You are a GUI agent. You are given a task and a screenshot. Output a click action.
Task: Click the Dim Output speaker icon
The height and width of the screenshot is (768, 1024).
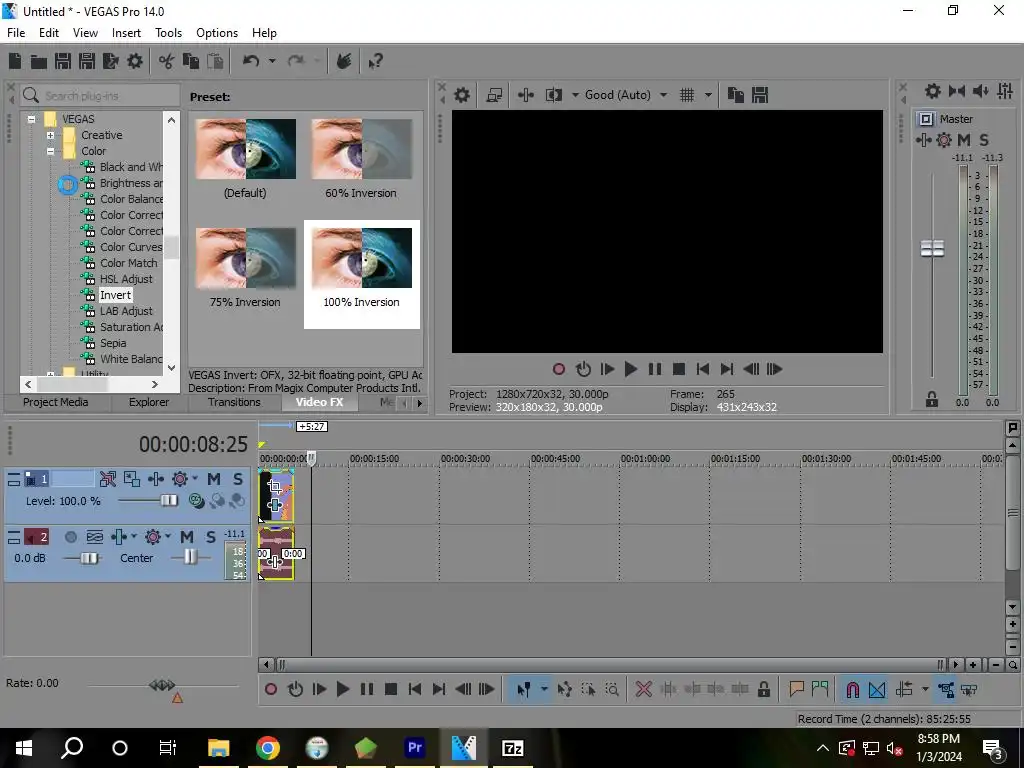click(x=981, y=91)
